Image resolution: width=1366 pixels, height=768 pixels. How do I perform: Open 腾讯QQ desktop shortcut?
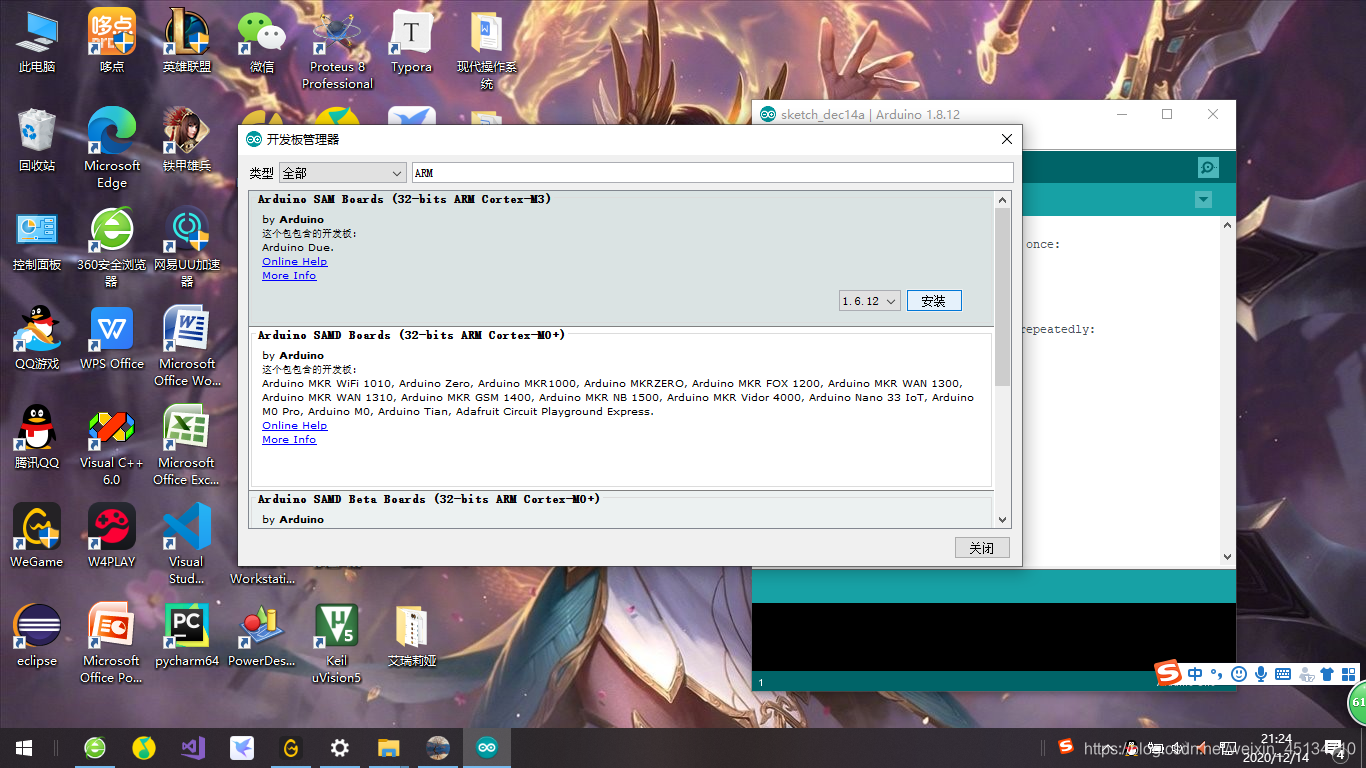(x=37, y=438)
